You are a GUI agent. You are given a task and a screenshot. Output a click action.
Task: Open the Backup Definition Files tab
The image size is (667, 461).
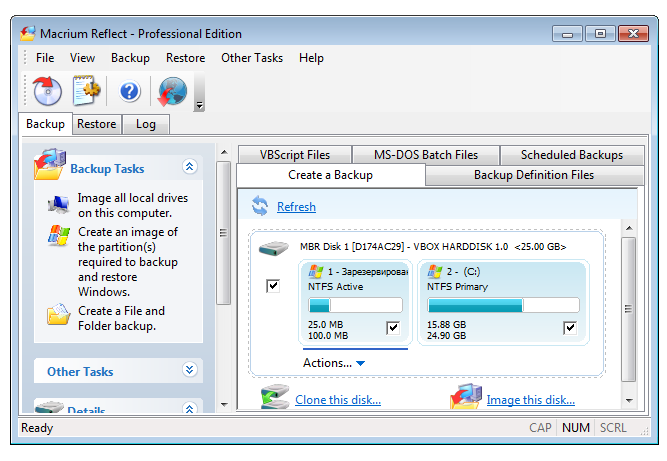pos(534,175)
